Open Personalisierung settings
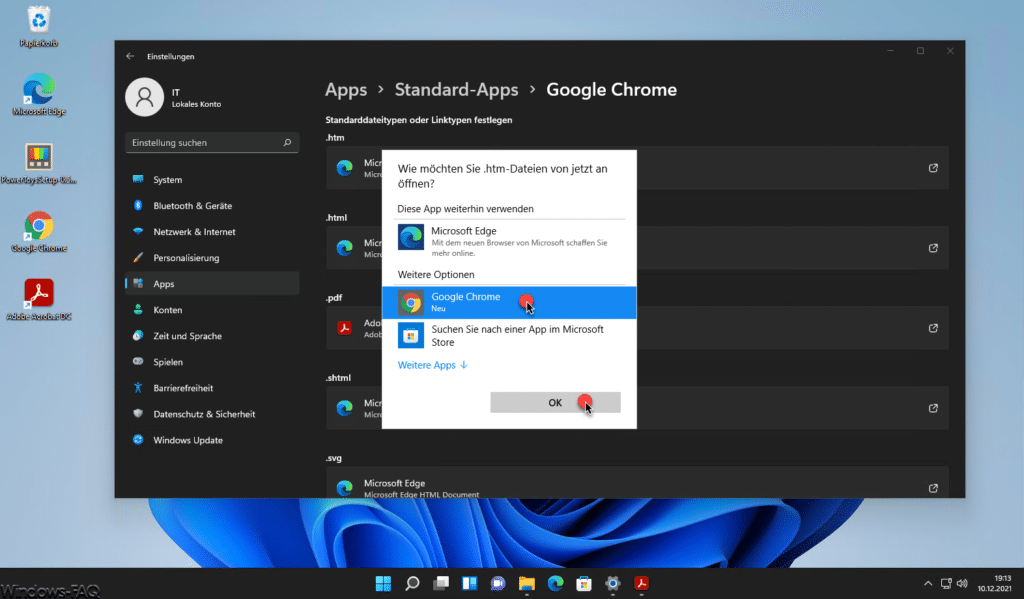 [x=212, y=258]
